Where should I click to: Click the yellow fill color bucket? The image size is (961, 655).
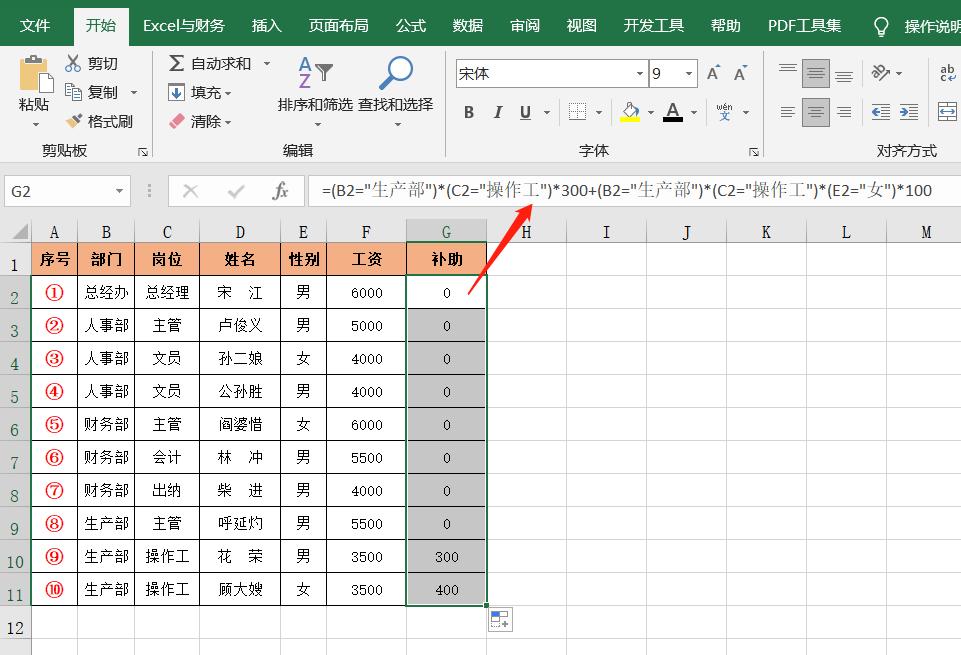[629, 112]
